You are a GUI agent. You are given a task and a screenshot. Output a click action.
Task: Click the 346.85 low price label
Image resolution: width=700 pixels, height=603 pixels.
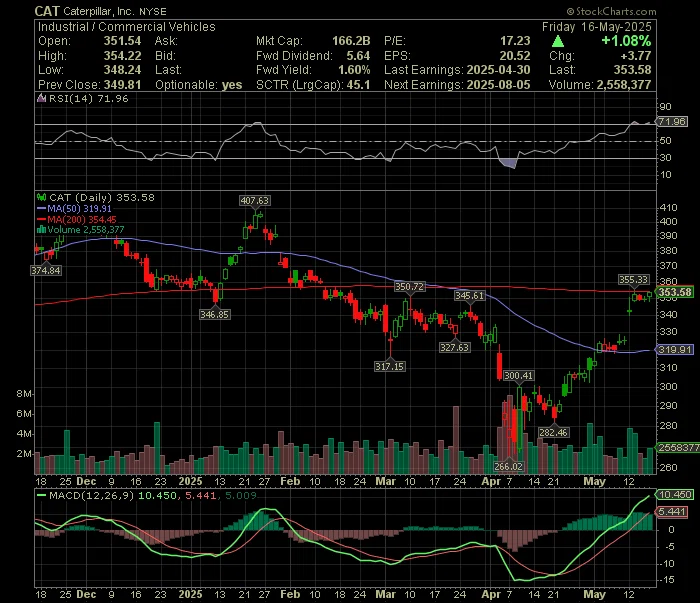point(215,315)
